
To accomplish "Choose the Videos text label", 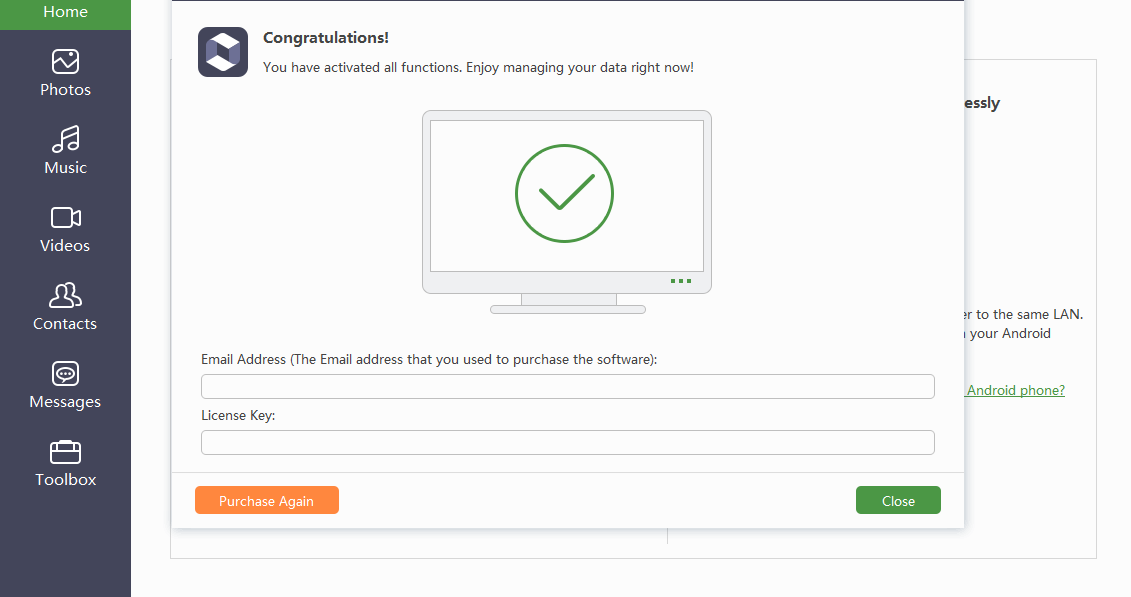I will click(x=65, y=246).
